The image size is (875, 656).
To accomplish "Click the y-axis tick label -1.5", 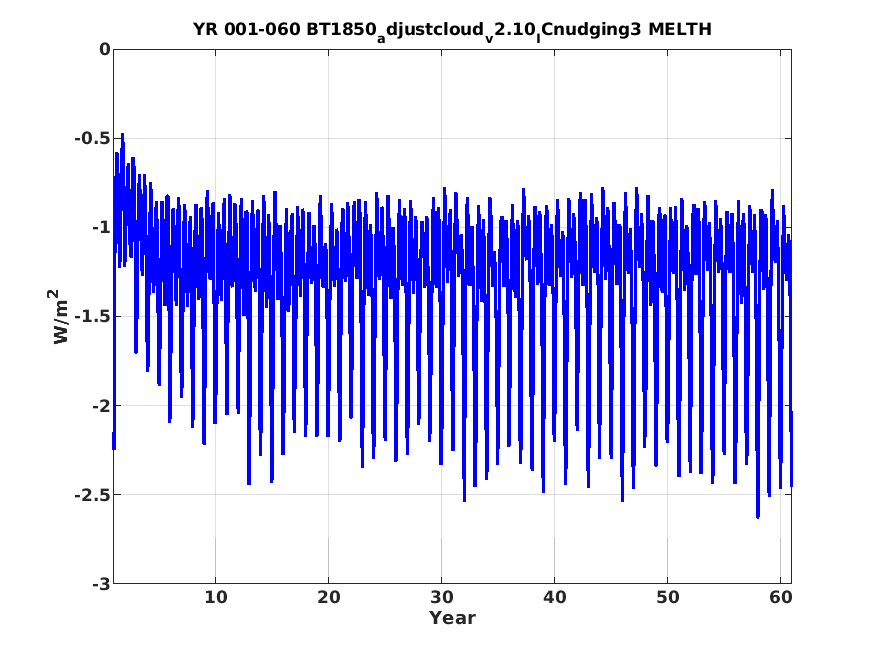I will 92,317.
